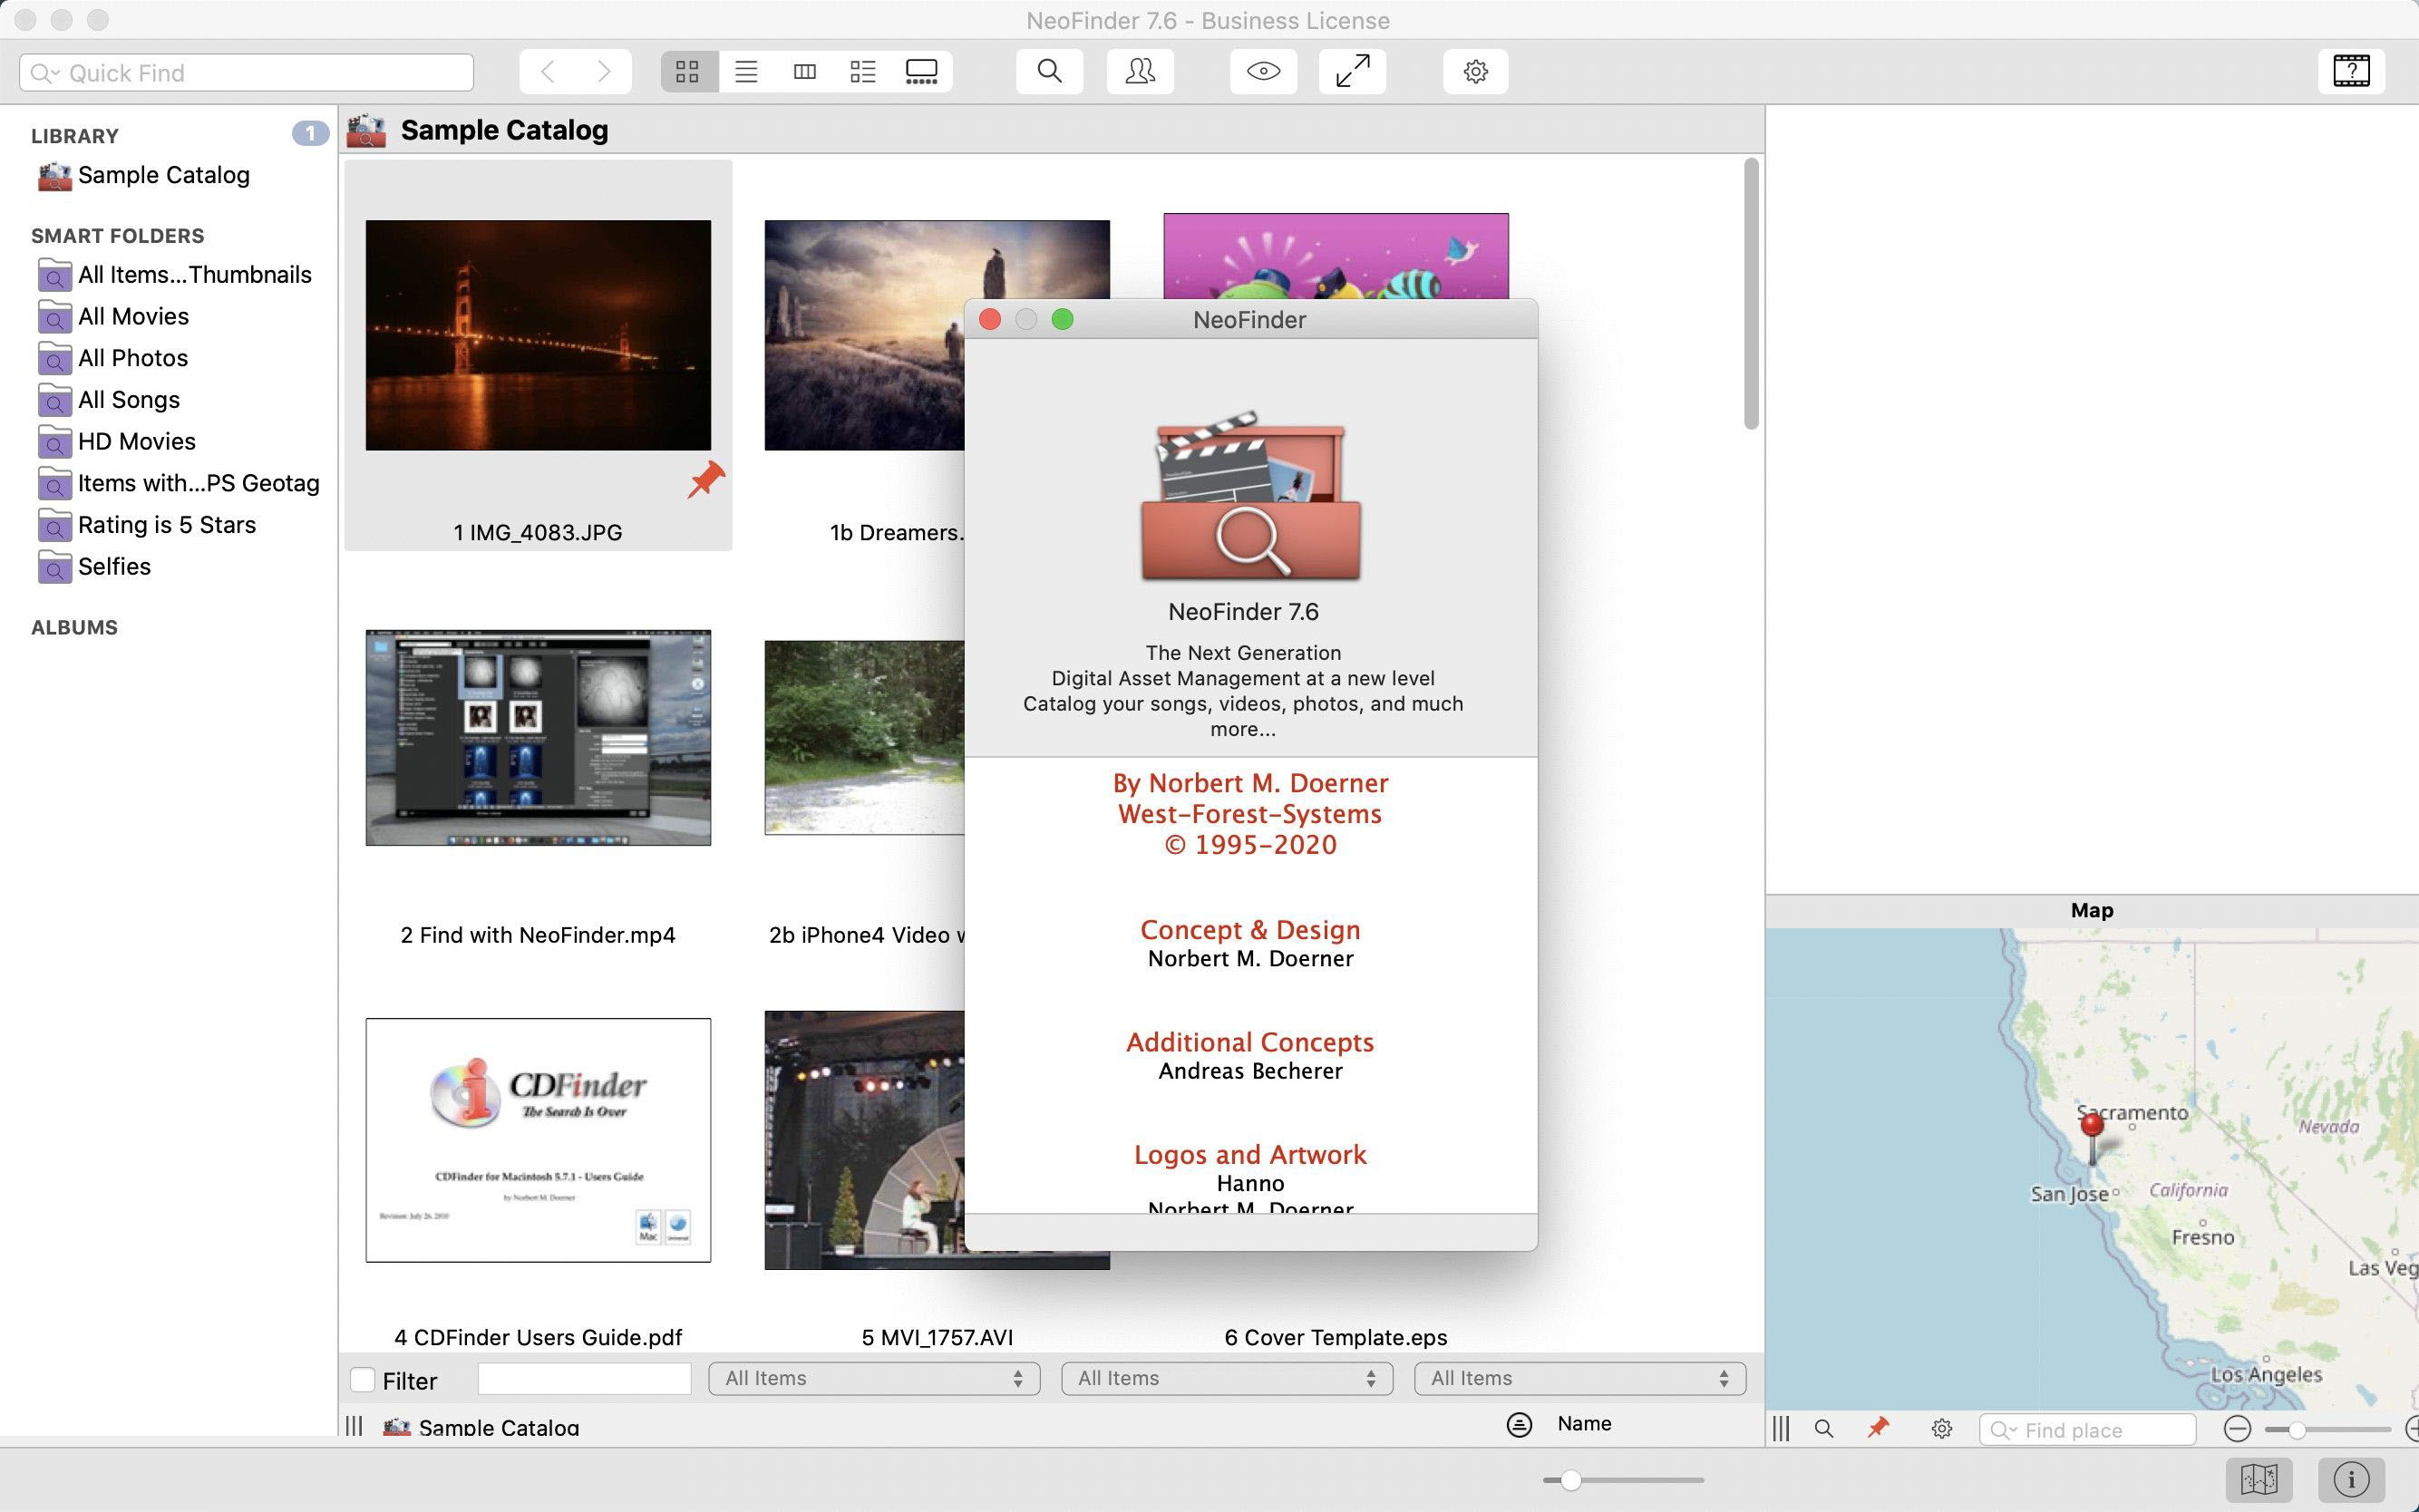Viewport: 2419px width, 1512px height.
Task: Go forward with the right arrow
Action: click(x=604, y=71)
